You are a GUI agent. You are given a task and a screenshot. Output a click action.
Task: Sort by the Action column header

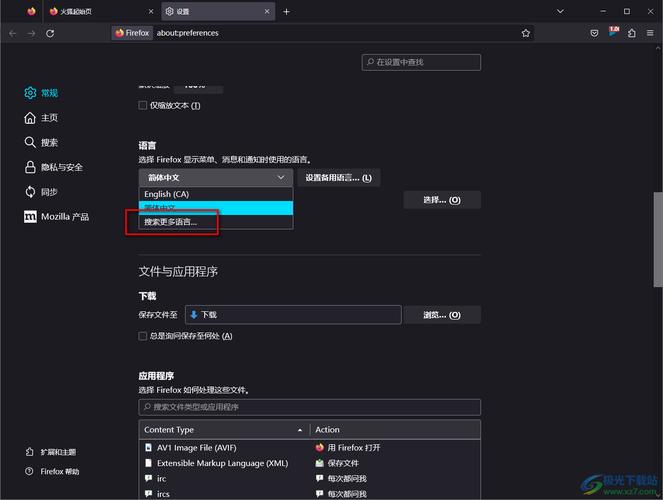pos(395,430)
